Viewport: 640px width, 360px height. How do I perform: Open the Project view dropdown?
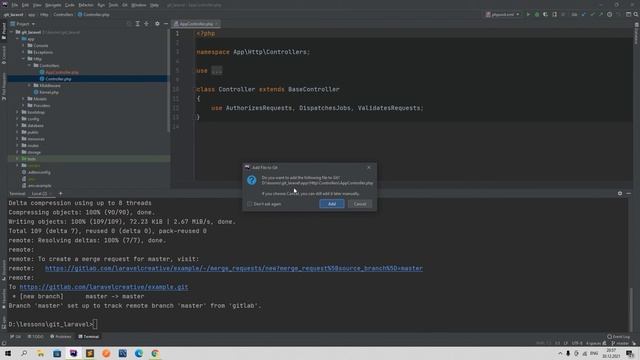click(x=23, y=24)
